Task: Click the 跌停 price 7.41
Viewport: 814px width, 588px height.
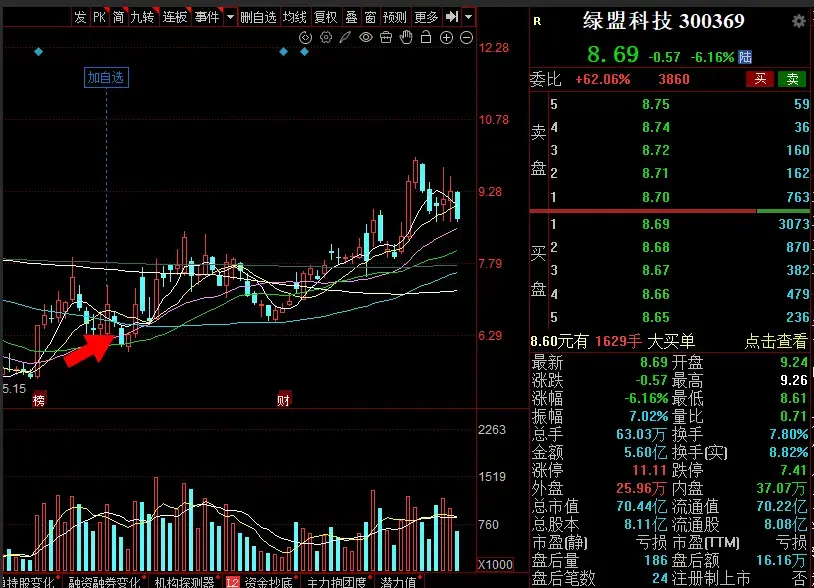Action: click(794, 471)
